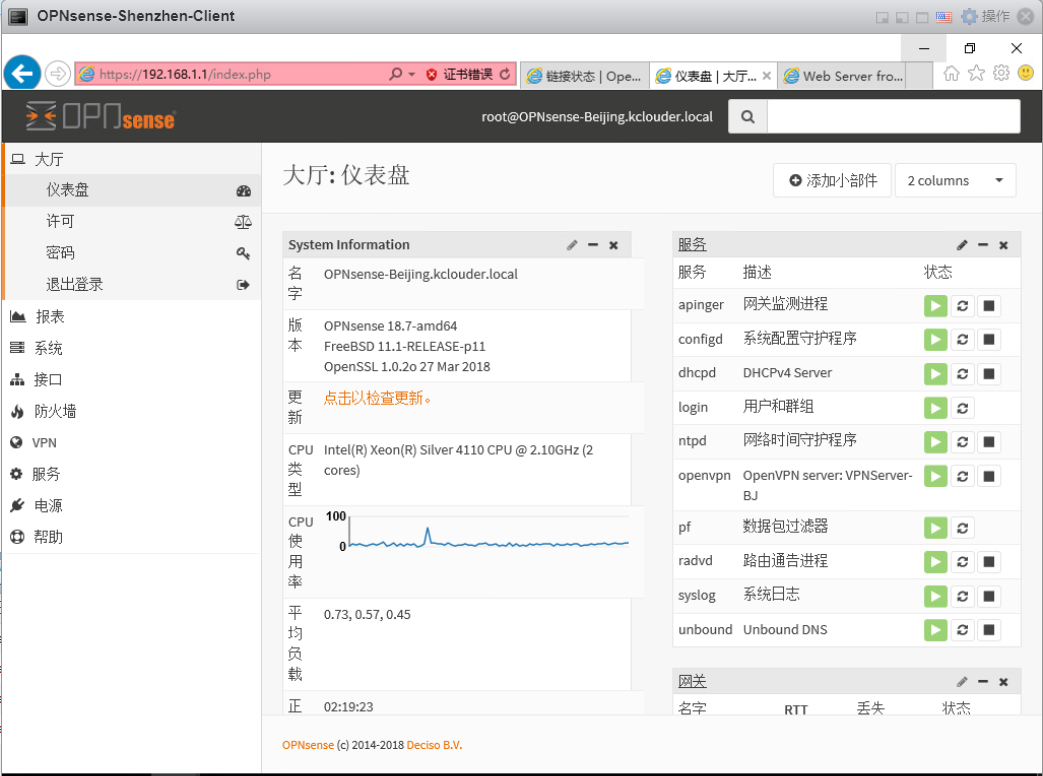1043x776 pixels.
Task: Click the 证书错误 certificate warning
Action: pos(460,74)
